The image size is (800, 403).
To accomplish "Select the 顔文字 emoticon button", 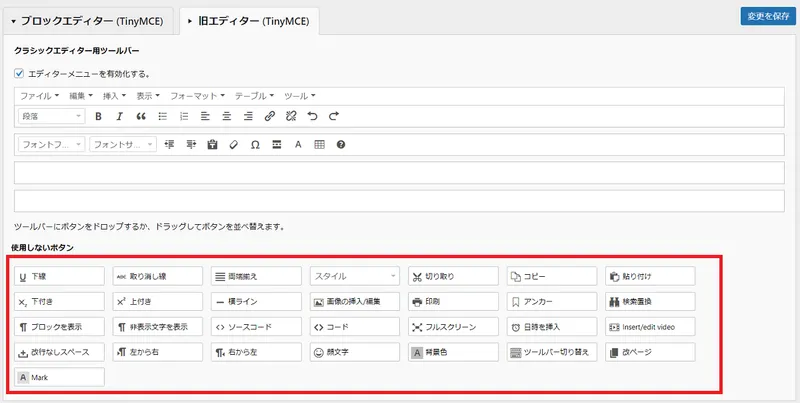I will 355,352.
